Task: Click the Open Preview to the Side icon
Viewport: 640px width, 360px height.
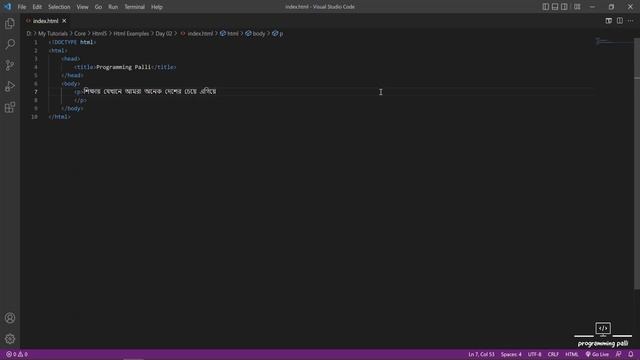Action: (x=609, y=21)
